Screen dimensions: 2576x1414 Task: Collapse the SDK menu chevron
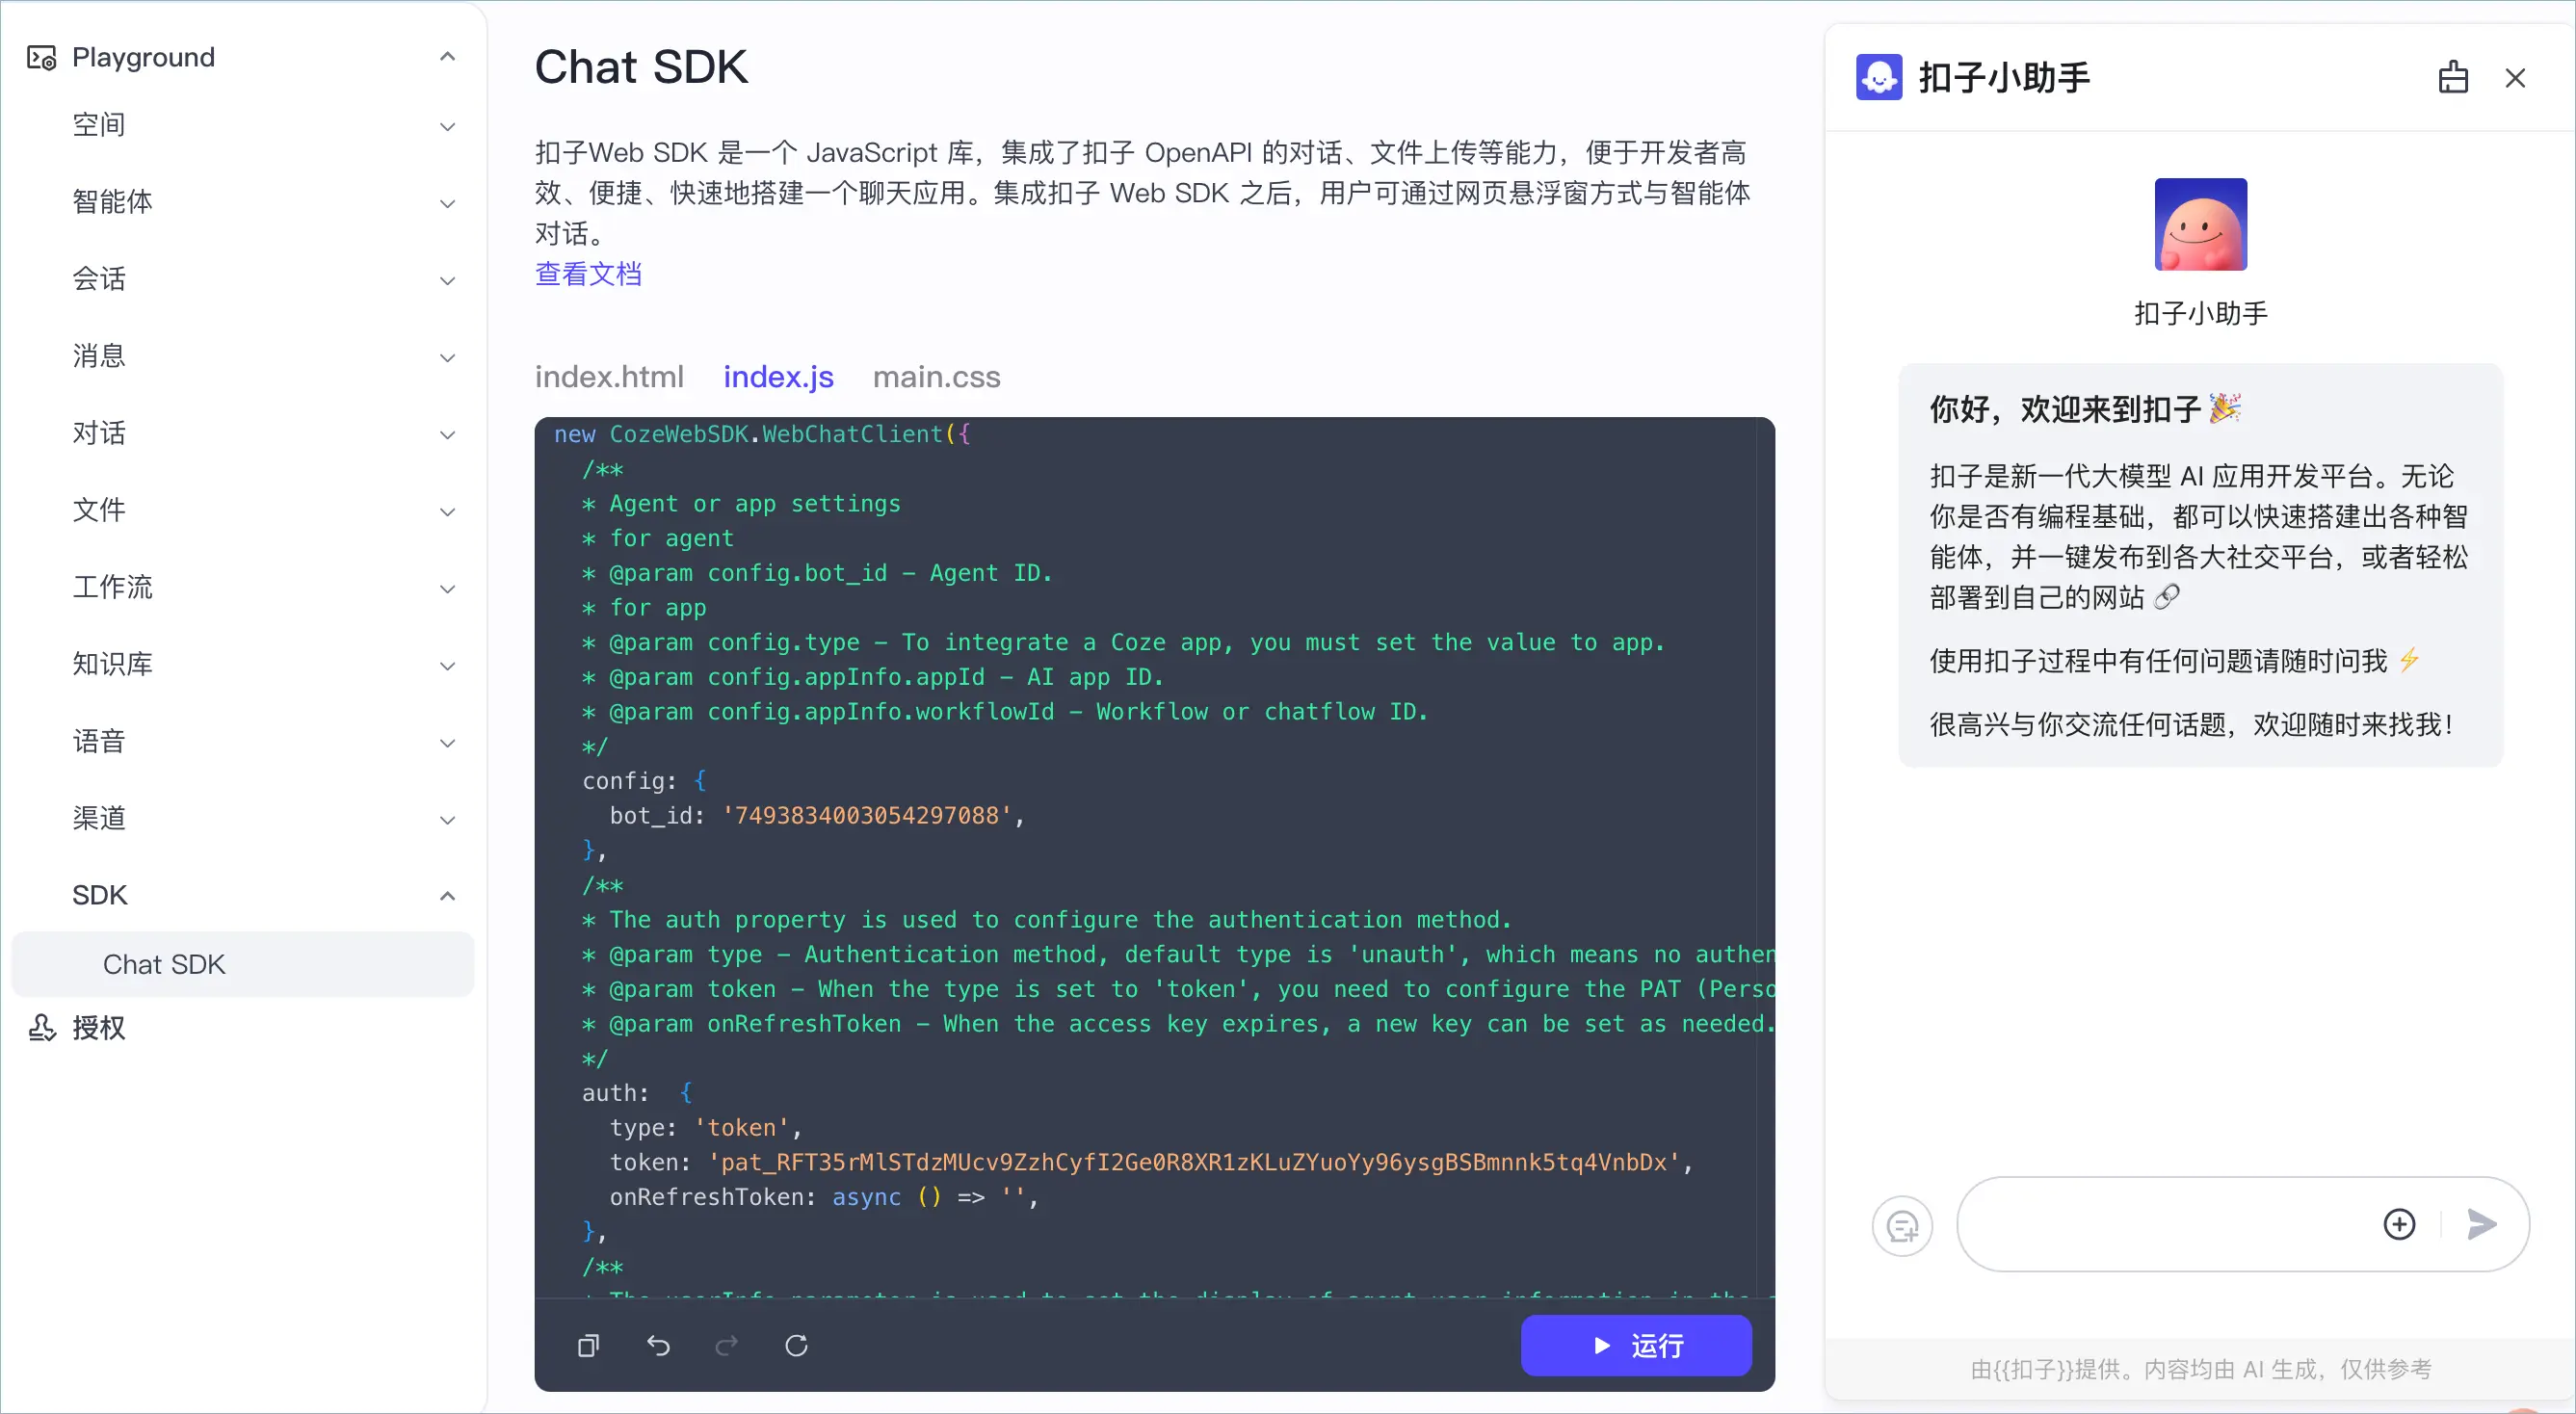coord(447,895)
